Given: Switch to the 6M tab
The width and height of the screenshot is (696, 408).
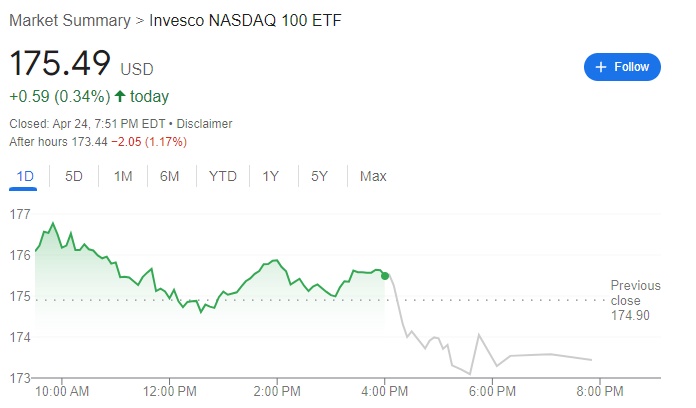Looking at the screenshot, I should coord(170,177).
